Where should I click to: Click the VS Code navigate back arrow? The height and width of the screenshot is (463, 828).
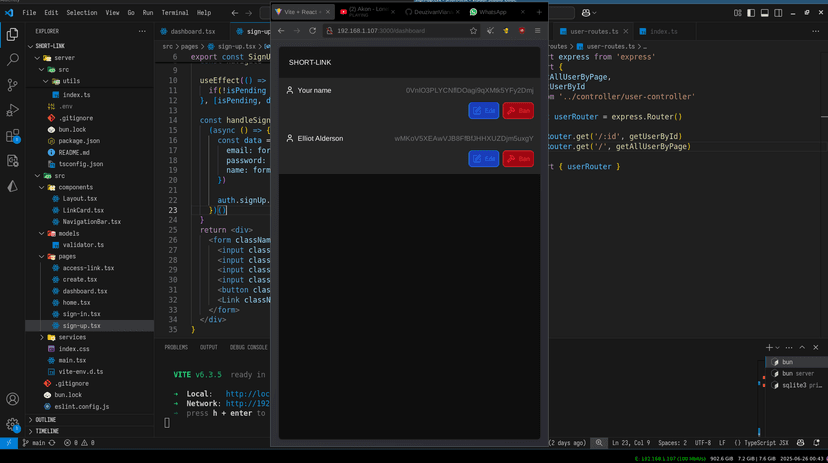tap(235, 13)
